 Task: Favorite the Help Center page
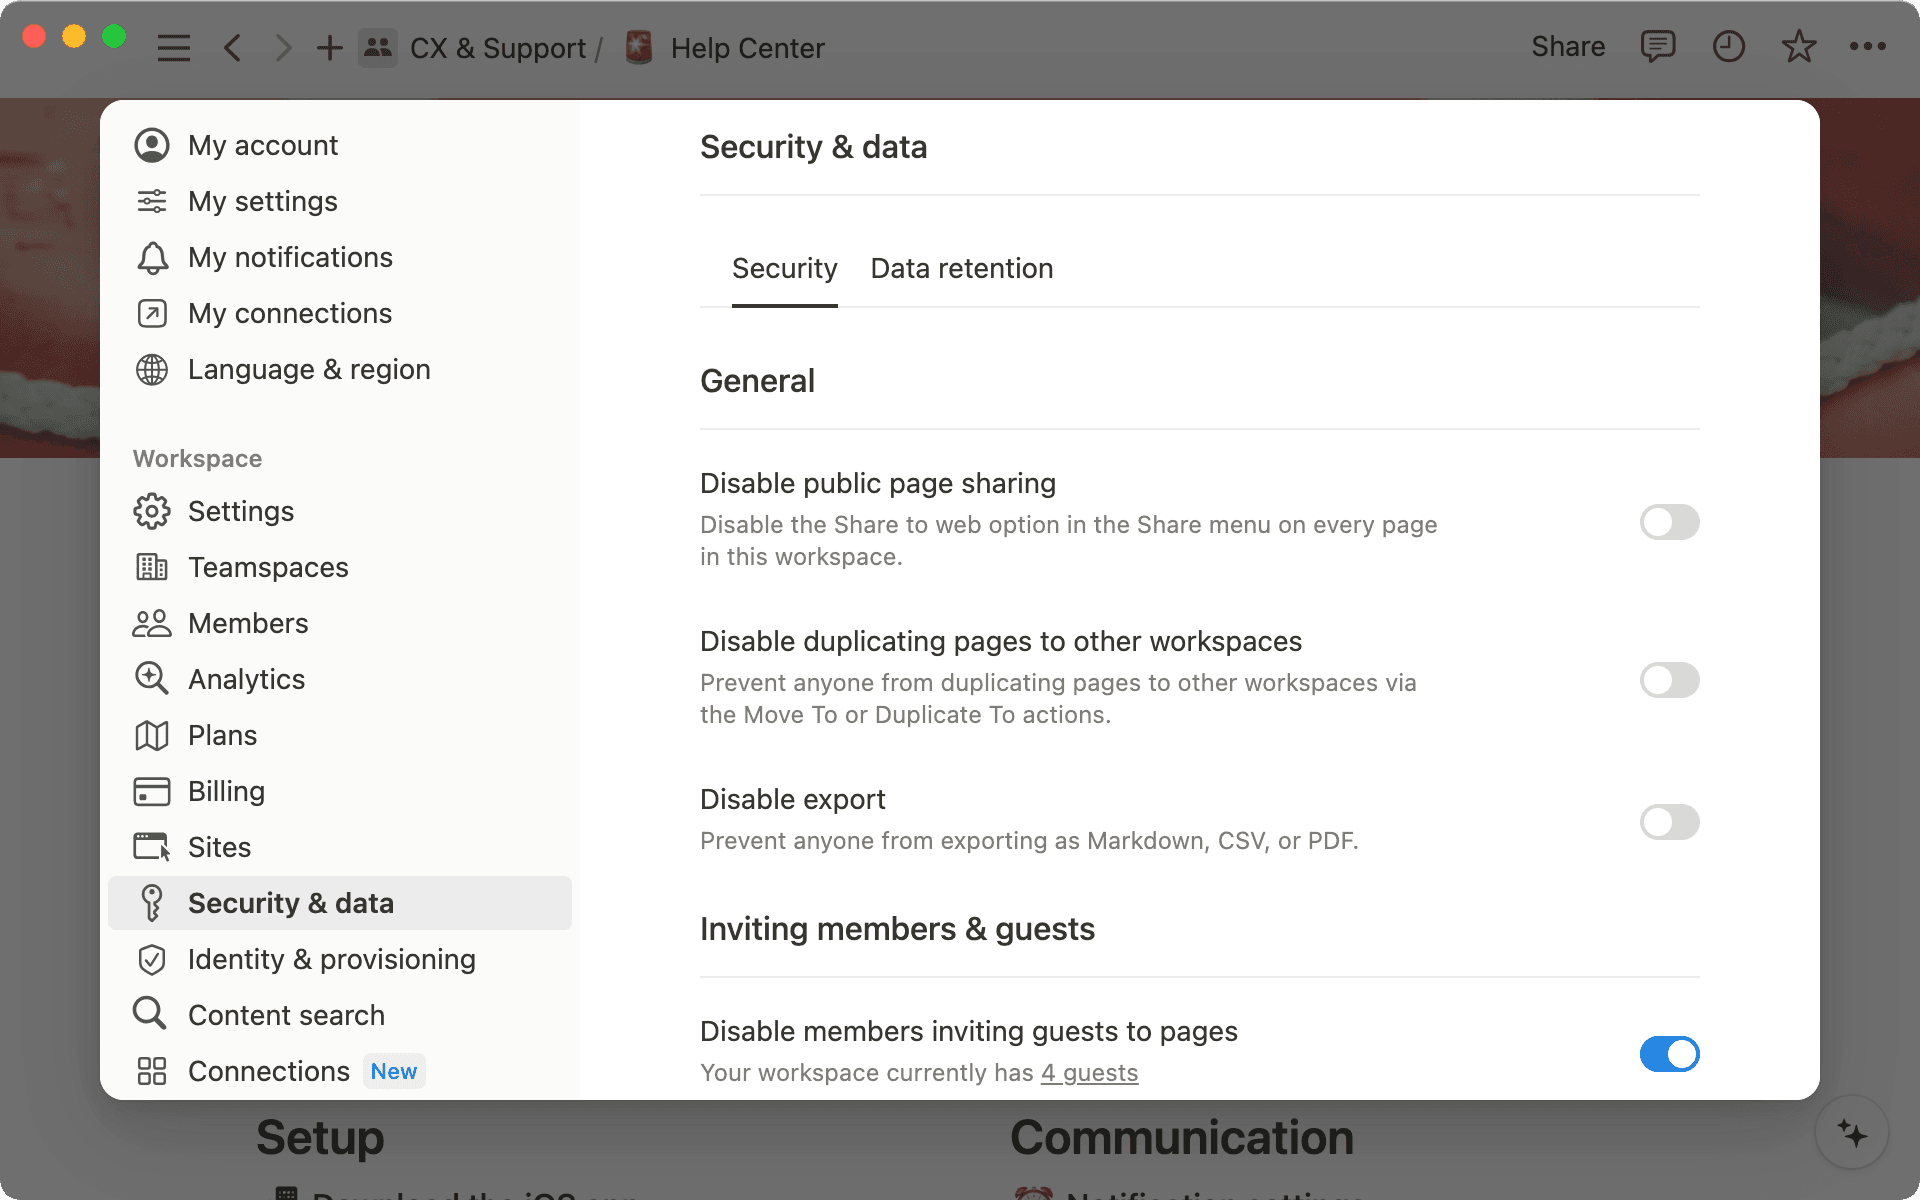[x=1798, y=46]
